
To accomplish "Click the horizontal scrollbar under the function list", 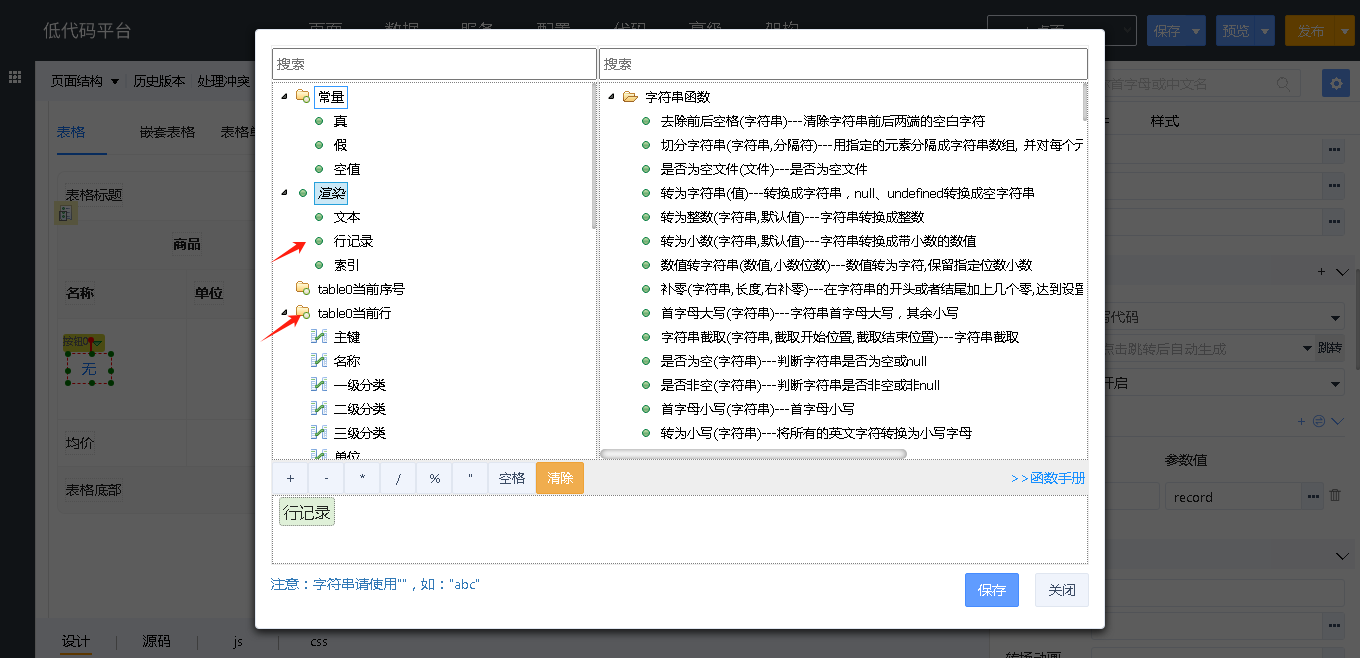I will (753, 454).
